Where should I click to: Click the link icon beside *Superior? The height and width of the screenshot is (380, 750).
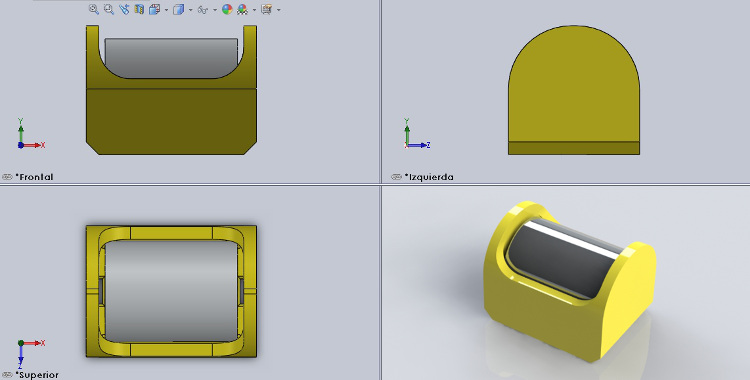pos(7,375)
